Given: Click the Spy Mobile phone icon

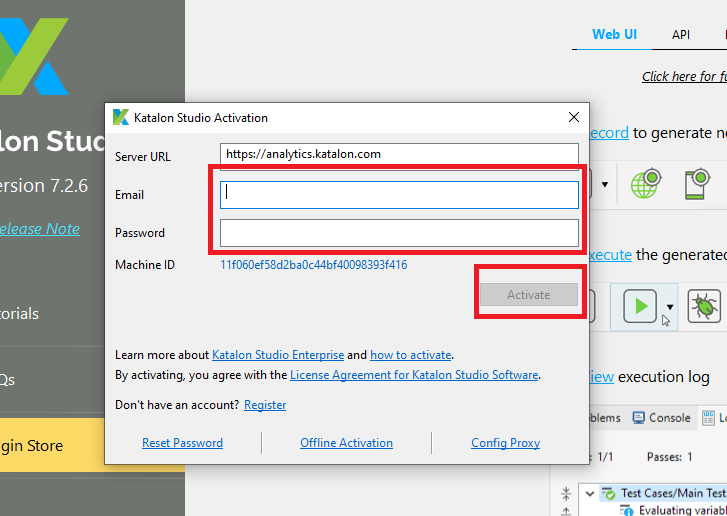Looking at the screenshot, I should pyautogui.click(x=697, y=184).
